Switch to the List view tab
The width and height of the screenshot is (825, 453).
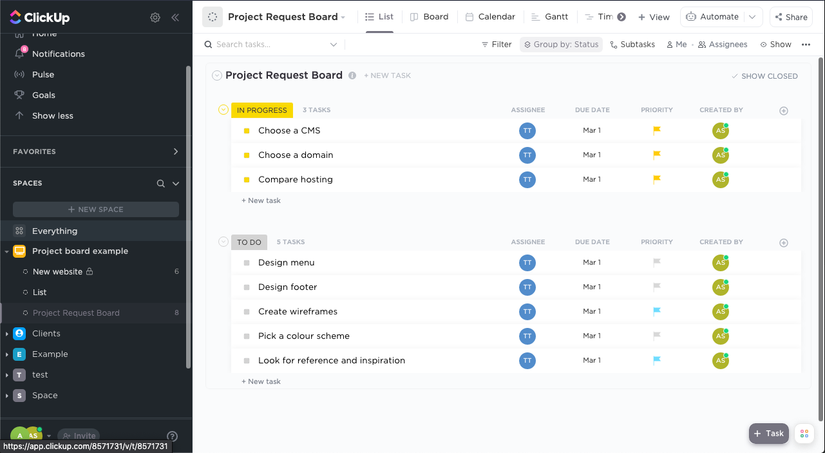coord(379,17)
